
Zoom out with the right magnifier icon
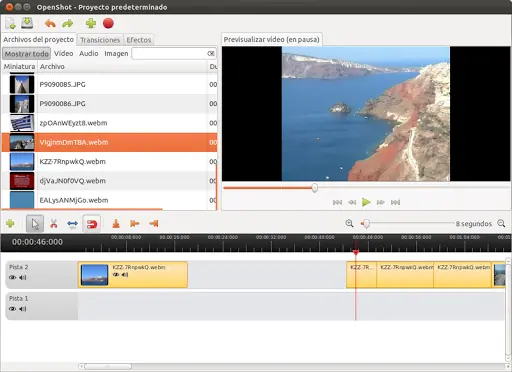point(501,223)
